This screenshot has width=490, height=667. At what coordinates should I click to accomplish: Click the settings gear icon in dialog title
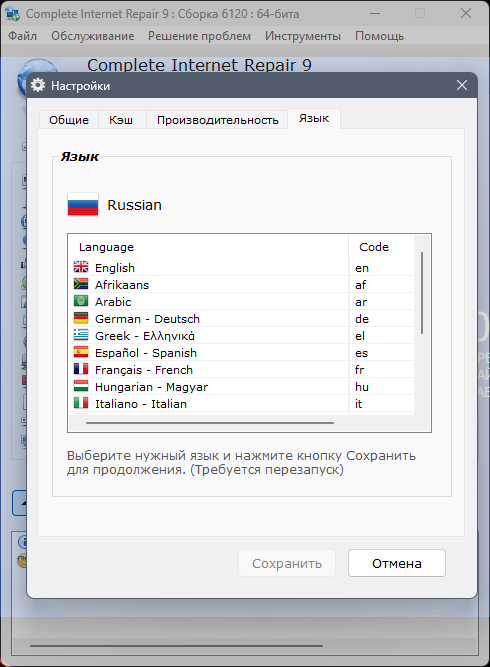click(38, 85)
